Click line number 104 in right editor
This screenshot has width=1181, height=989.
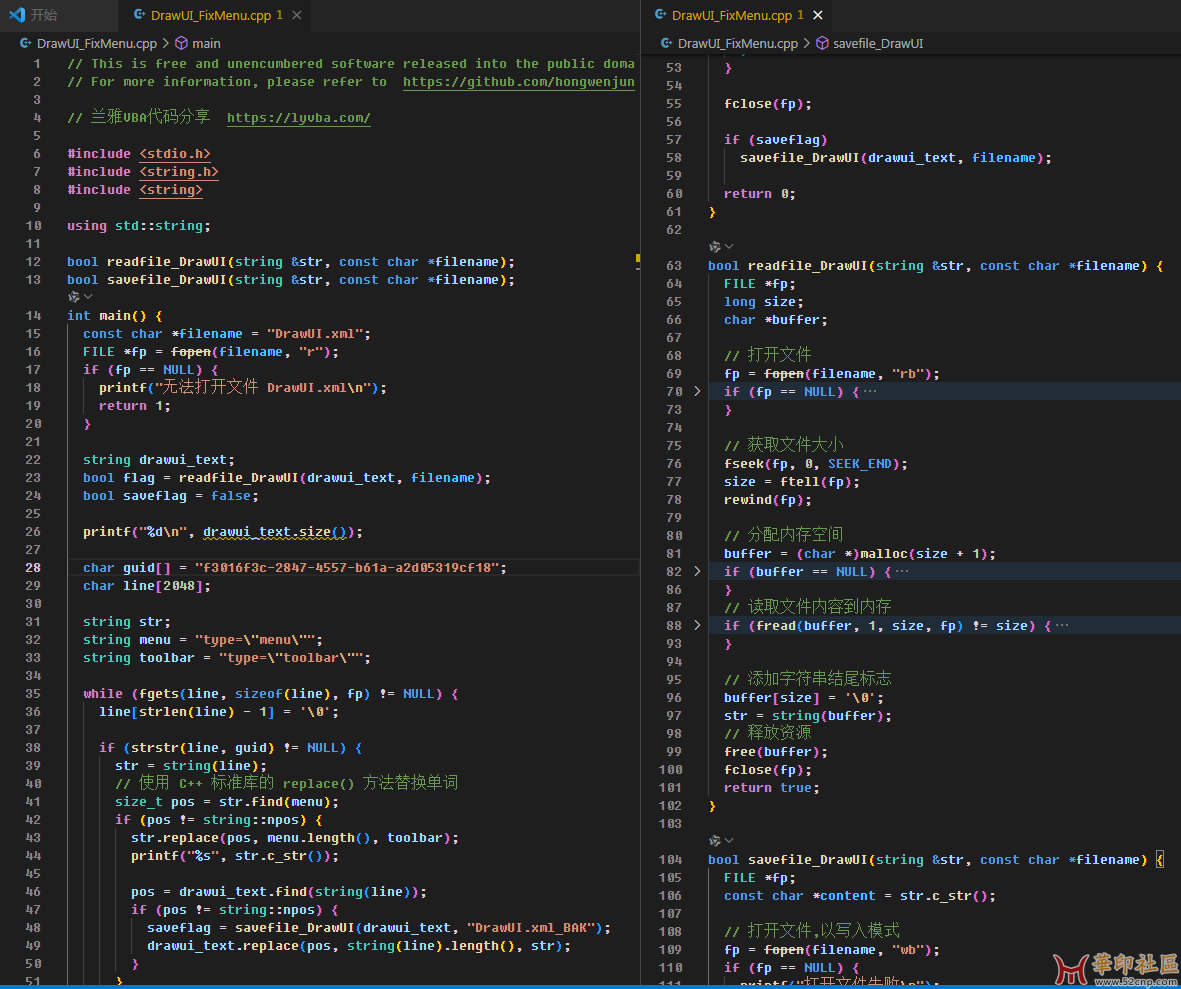[x=670, y=859]
